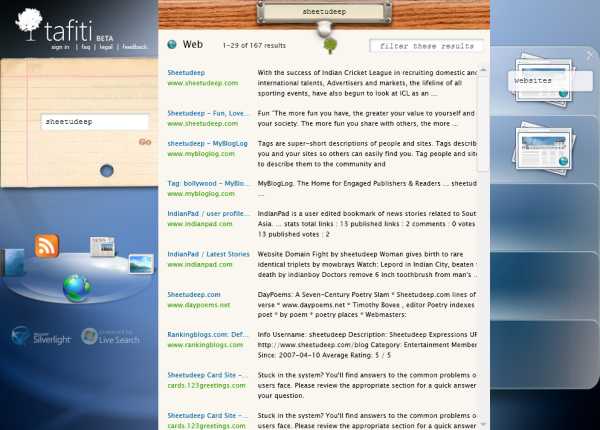
Task: Select the RSS feeds search icon
Action: coord(47,245)
